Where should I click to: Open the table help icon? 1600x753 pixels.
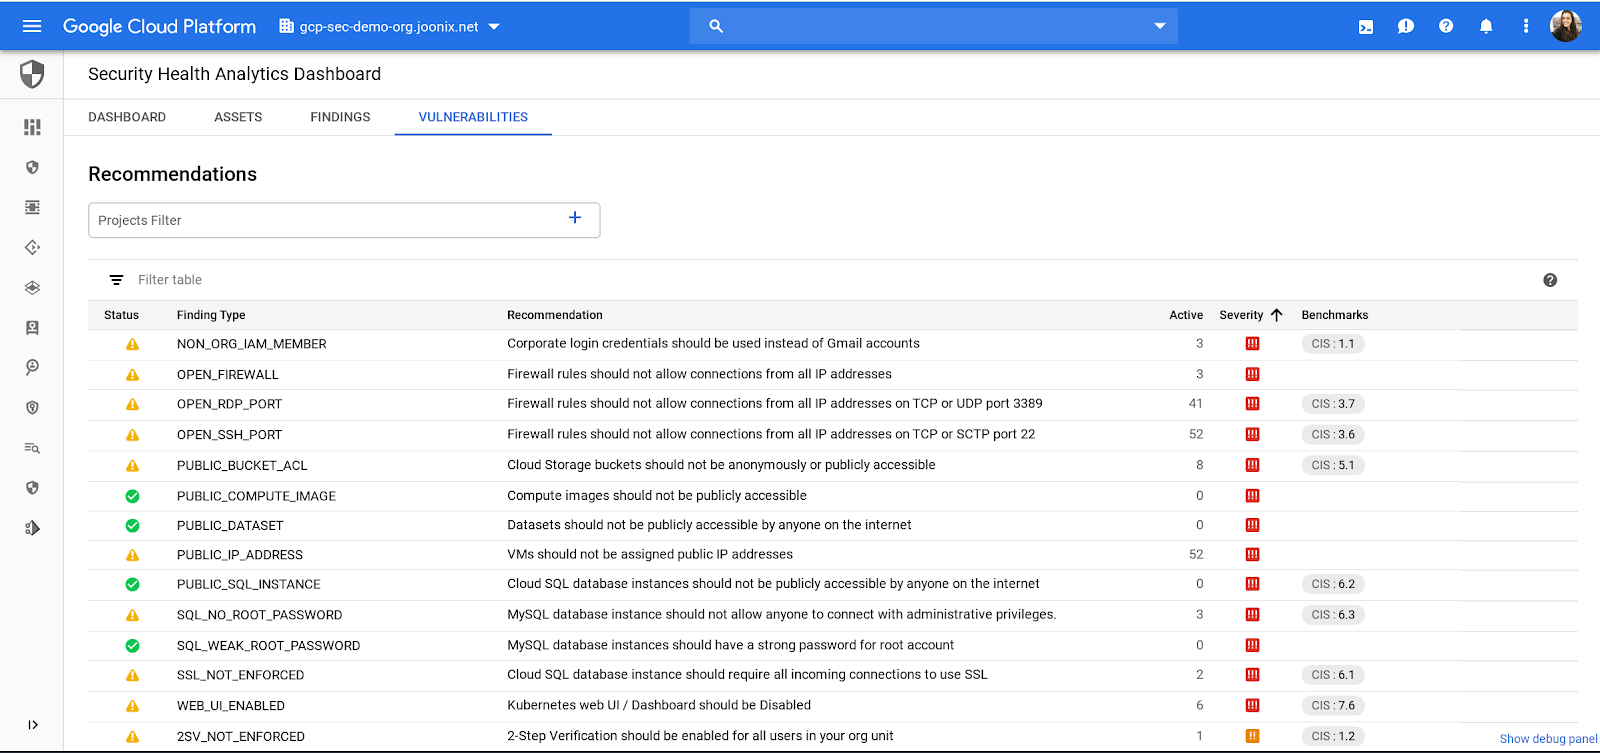click(x=1550, y=280)
